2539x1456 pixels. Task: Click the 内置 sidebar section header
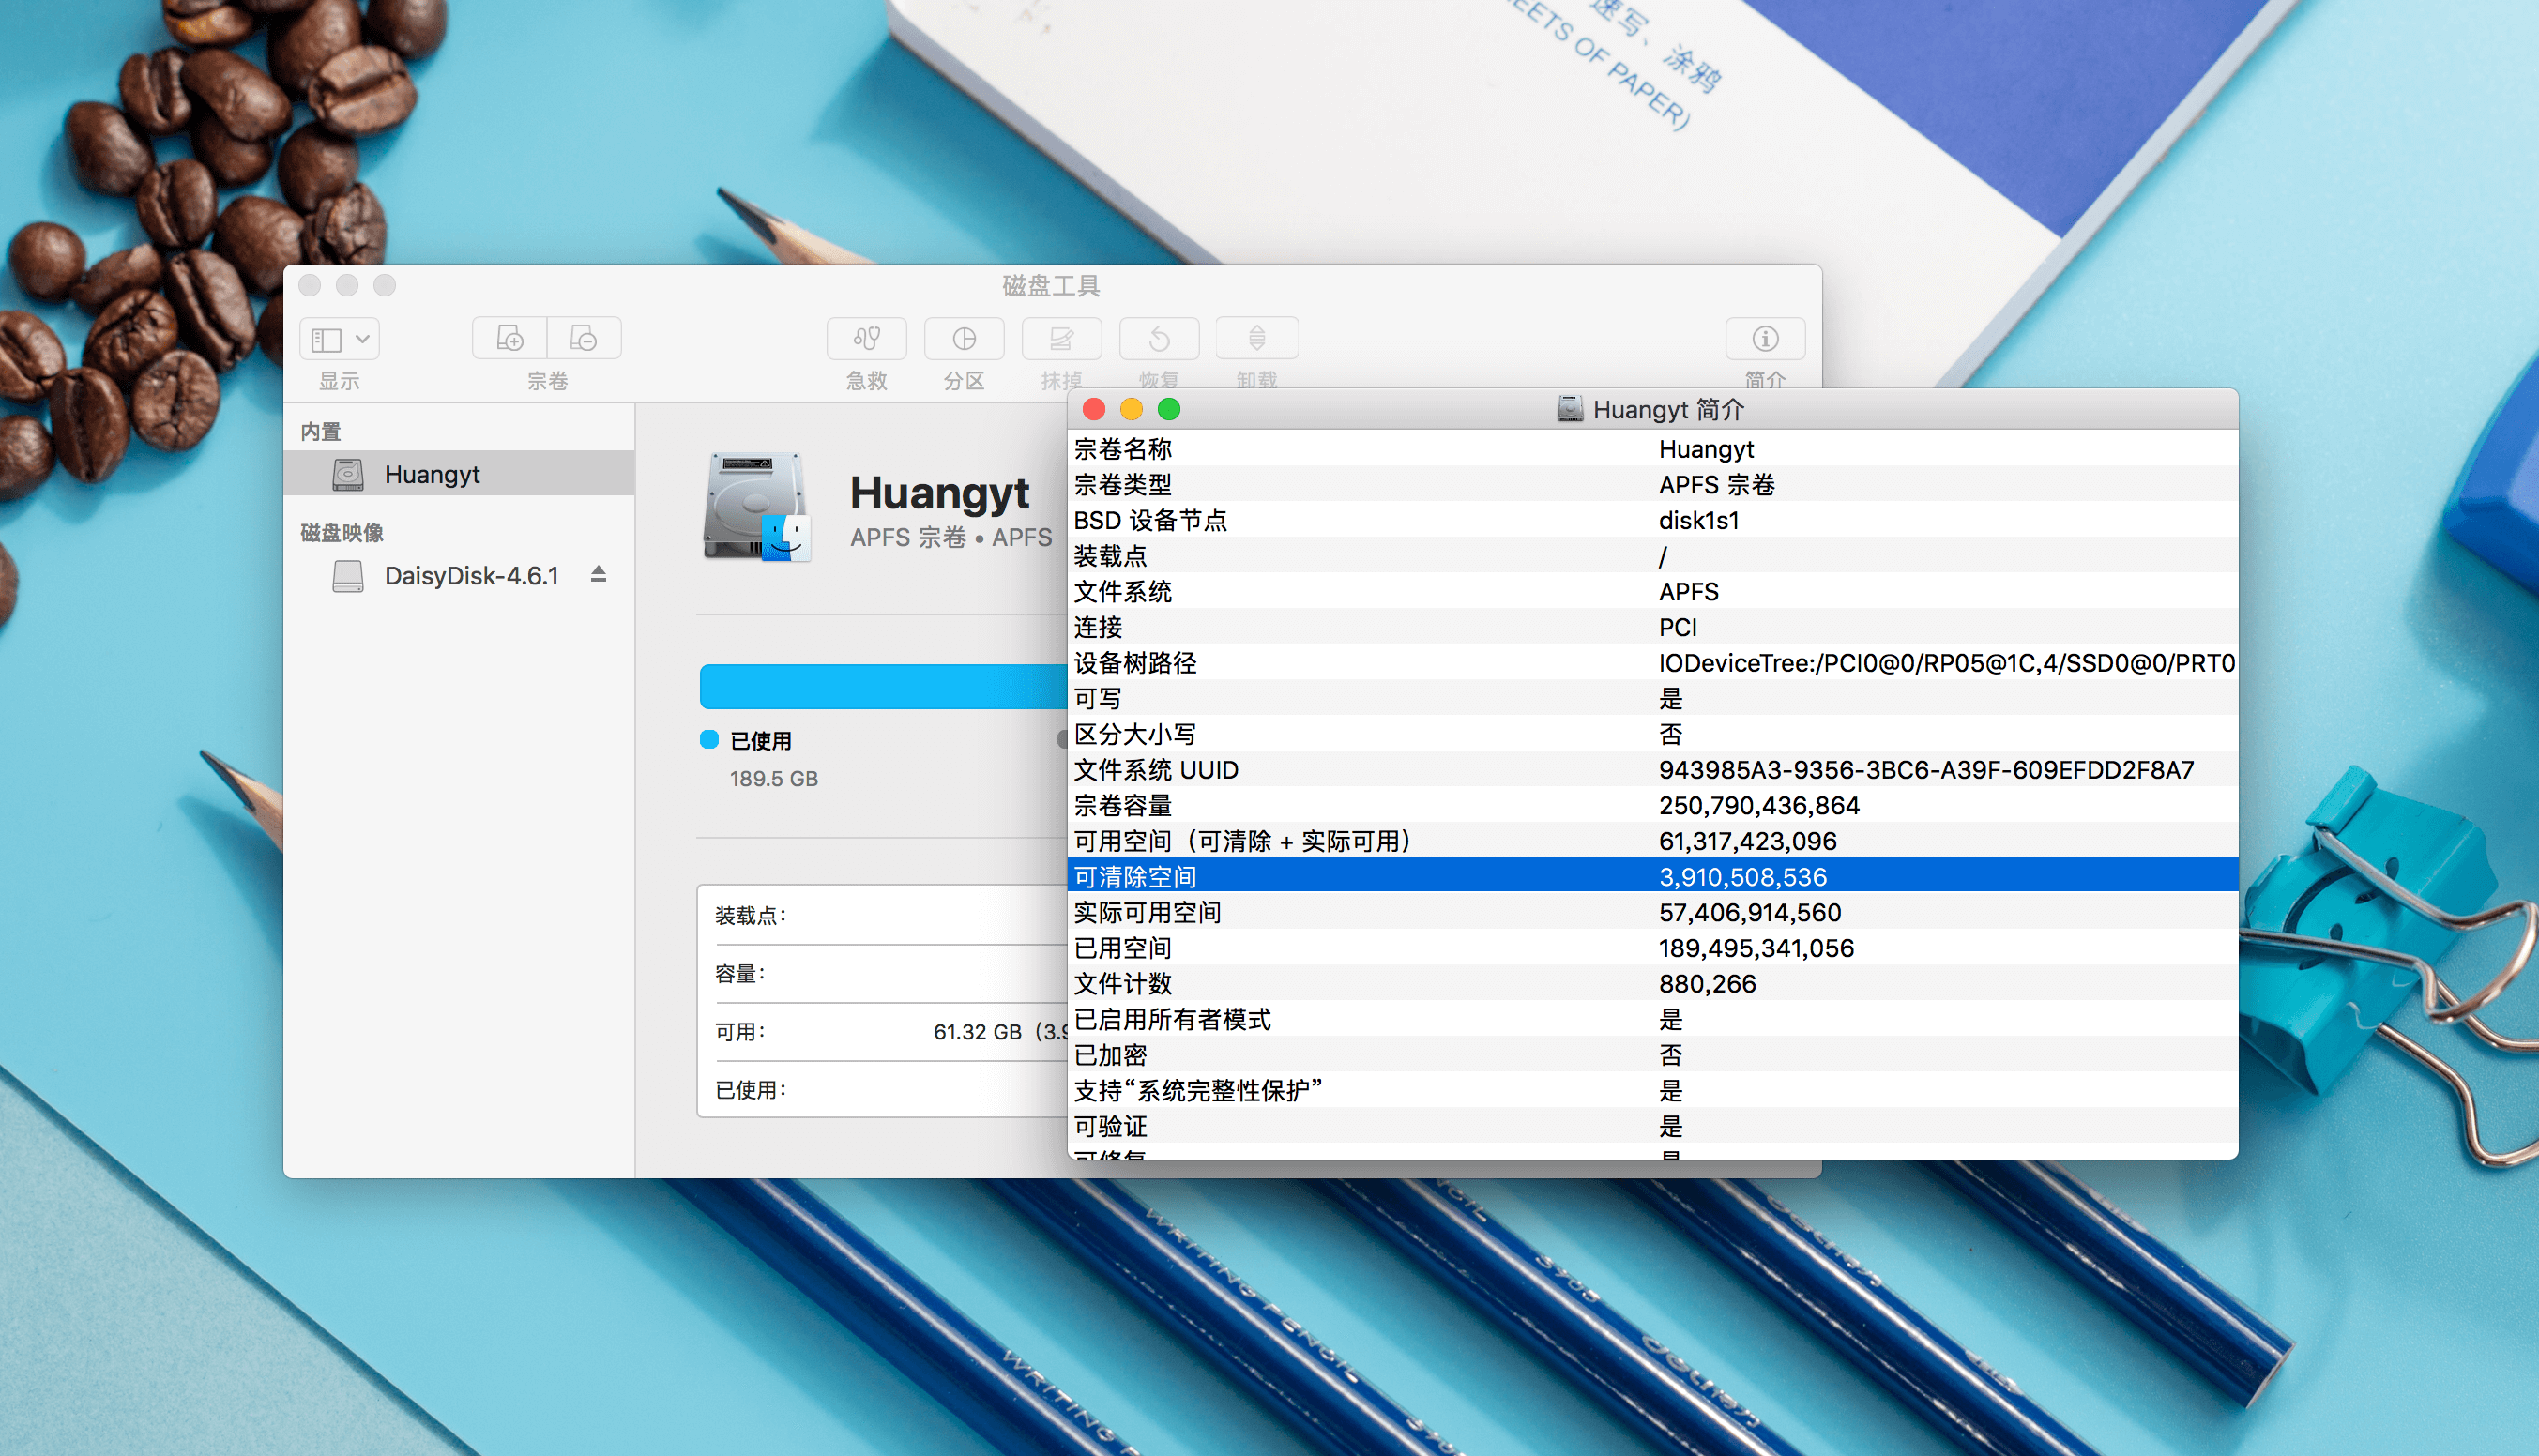pyautogui.click(x=321, y=432)
